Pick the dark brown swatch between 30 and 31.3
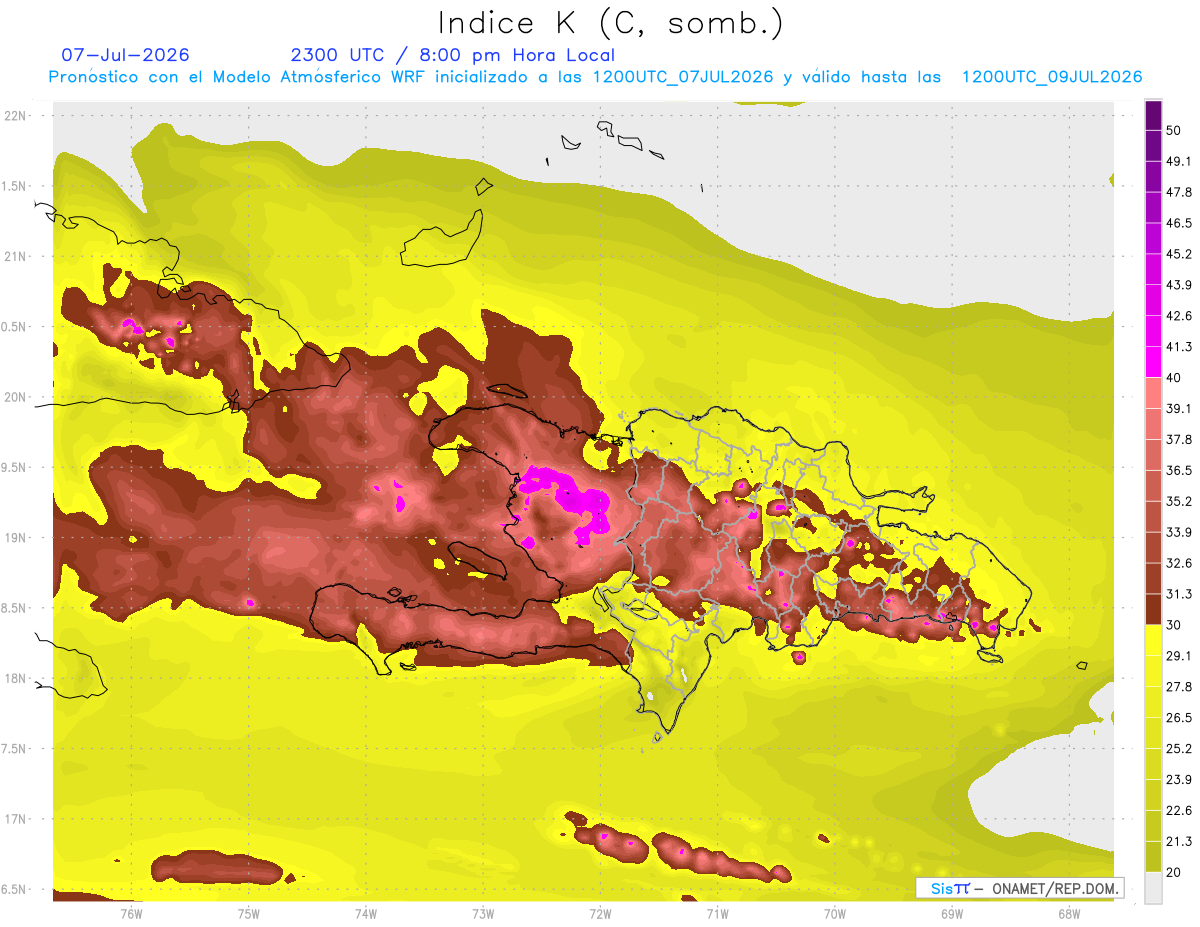Screen dimensions: 1200x927 coord(1154,609)
